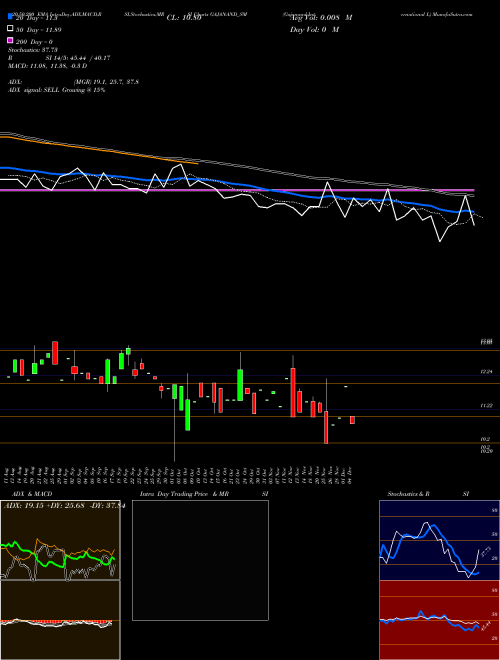Select the '200 Day = 0' legend text
The image size is (500, 660).
[x=34, y=42]
